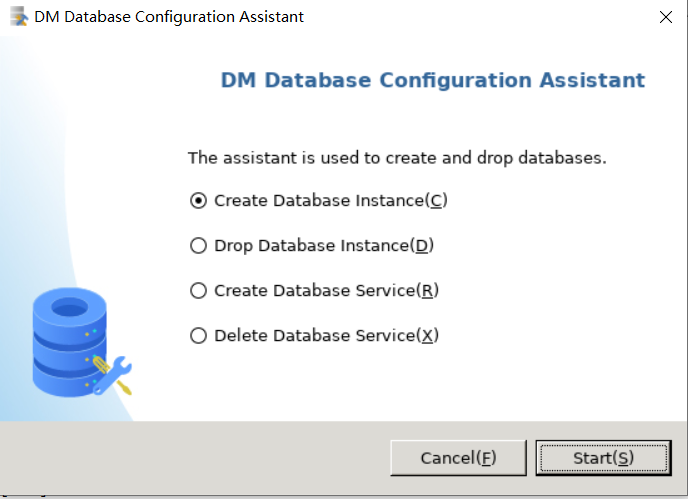
Task: Click the "Delete Database Service(X)" label text
Action: [326, 336]
